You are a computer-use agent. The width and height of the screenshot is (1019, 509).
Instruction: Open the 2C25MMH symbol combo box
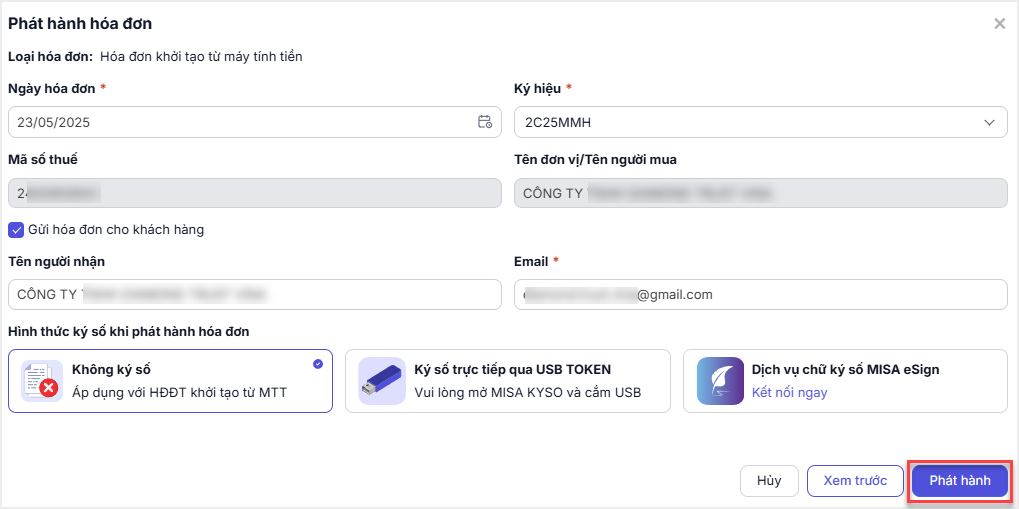point(740,122)
